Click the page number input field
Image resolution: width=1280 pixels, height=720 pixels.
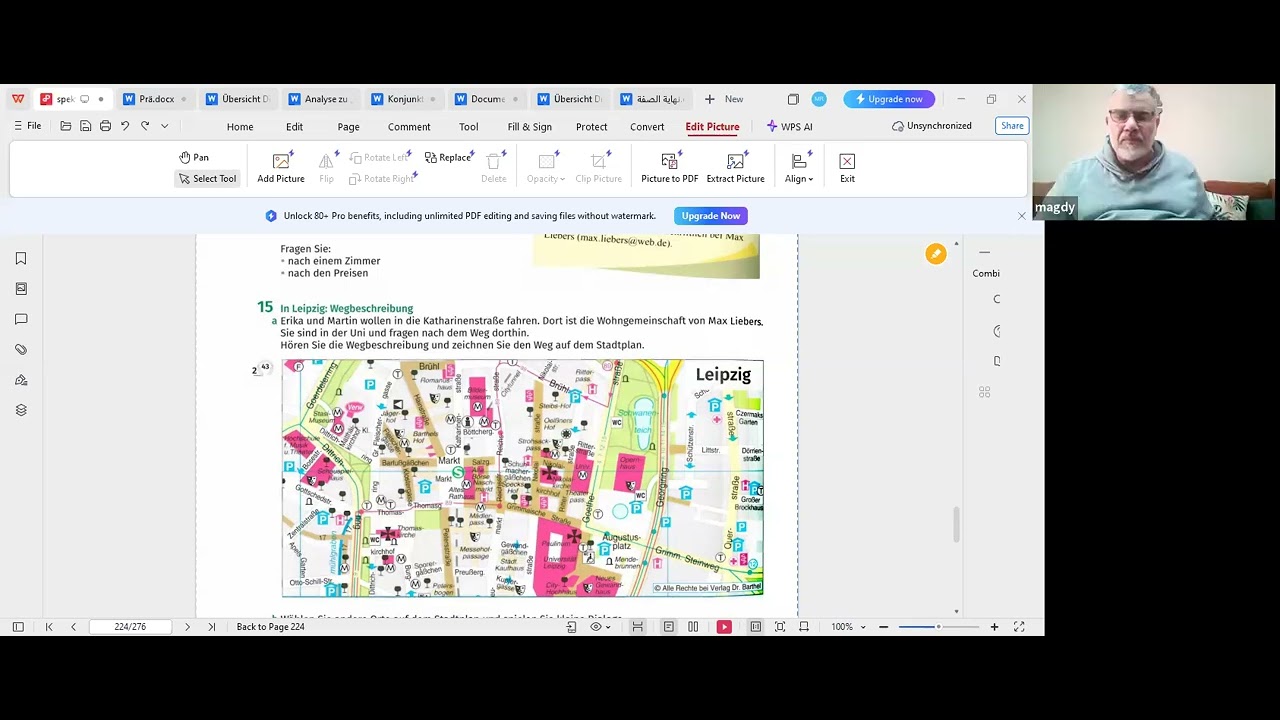pyautogui.click(x=130, y=627)
